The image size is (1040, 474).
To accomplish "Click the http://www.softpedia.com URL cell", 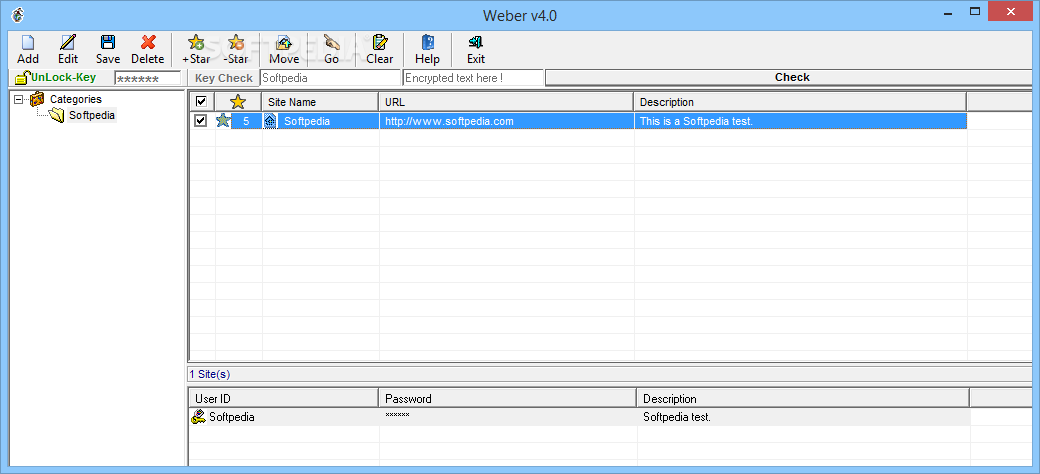I will click(507, 121).
